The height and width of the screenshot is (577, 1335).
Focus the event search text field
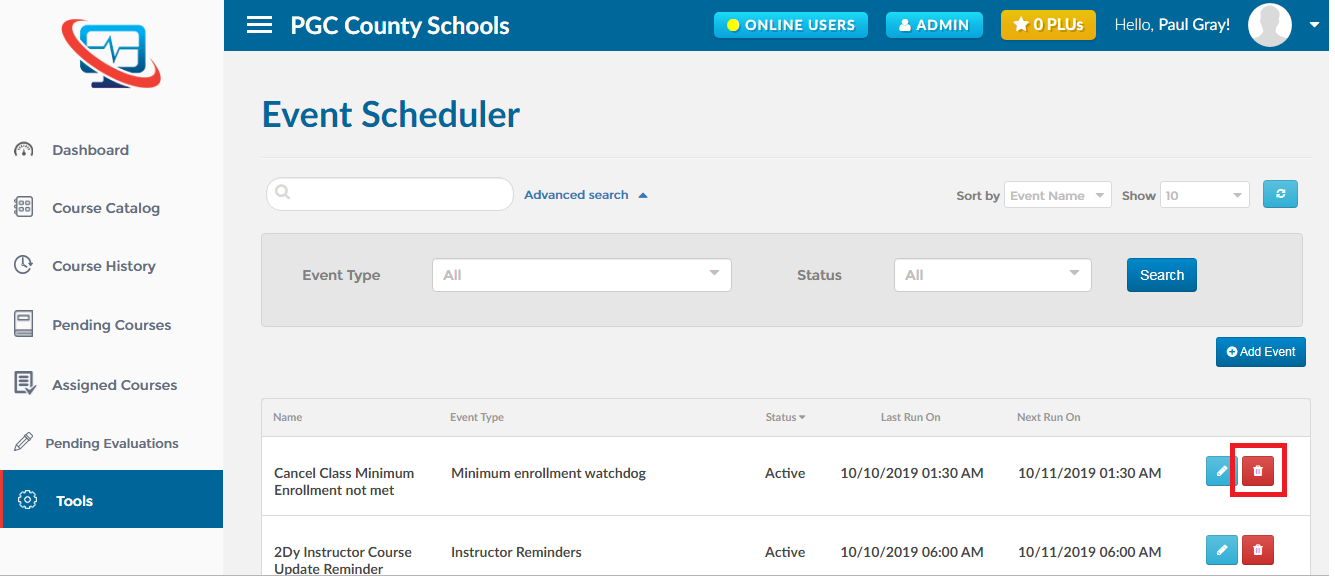[x=390, y=194]
